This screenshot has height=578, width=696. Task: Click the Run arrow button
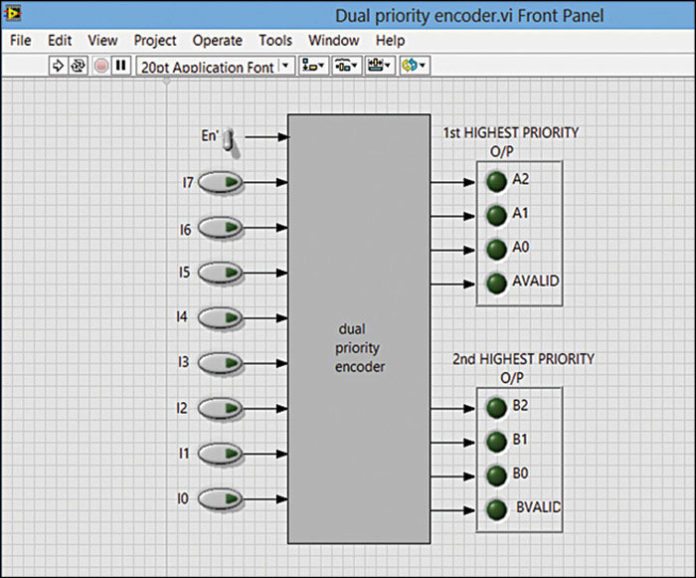[x=58, y=66]
